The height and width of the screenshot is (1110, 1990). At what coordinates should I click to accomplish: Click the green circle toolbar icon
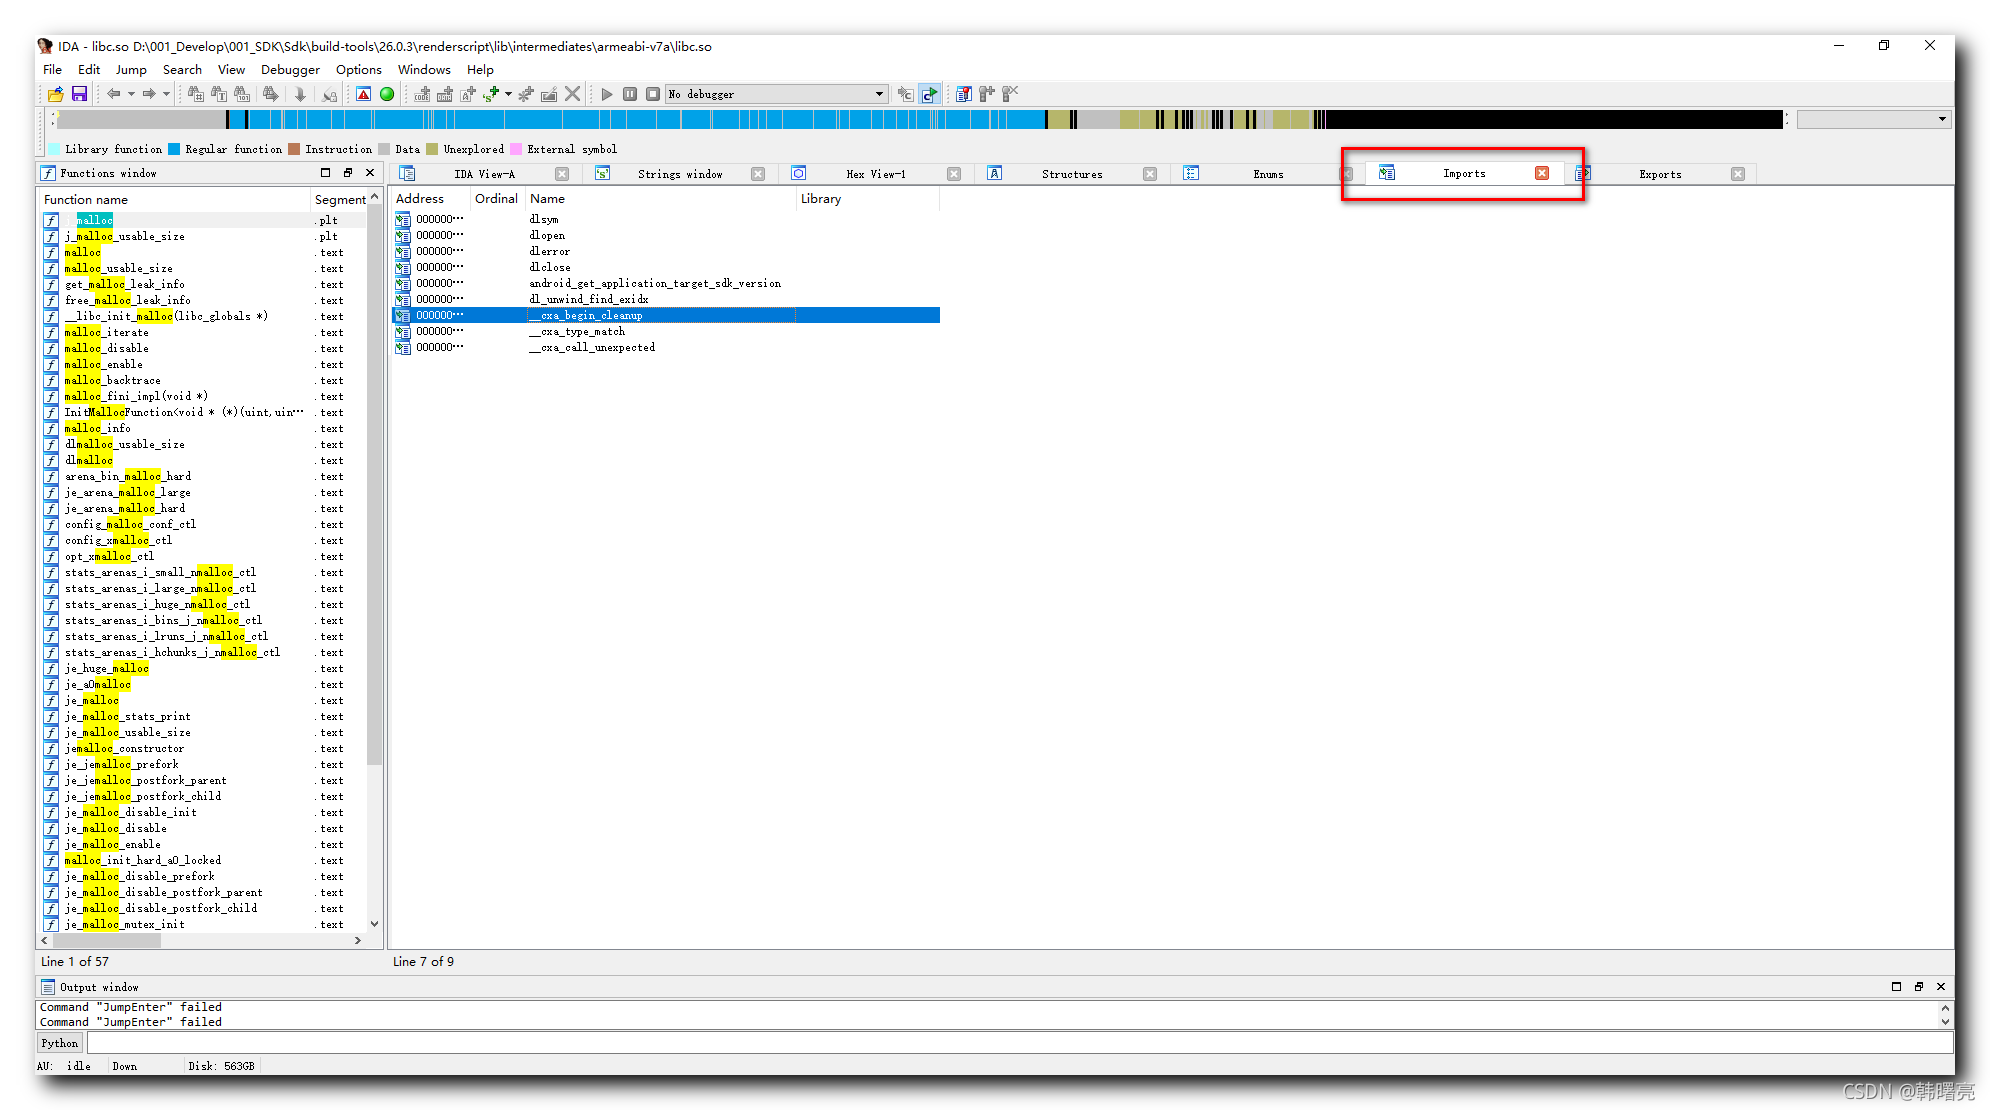387,94
